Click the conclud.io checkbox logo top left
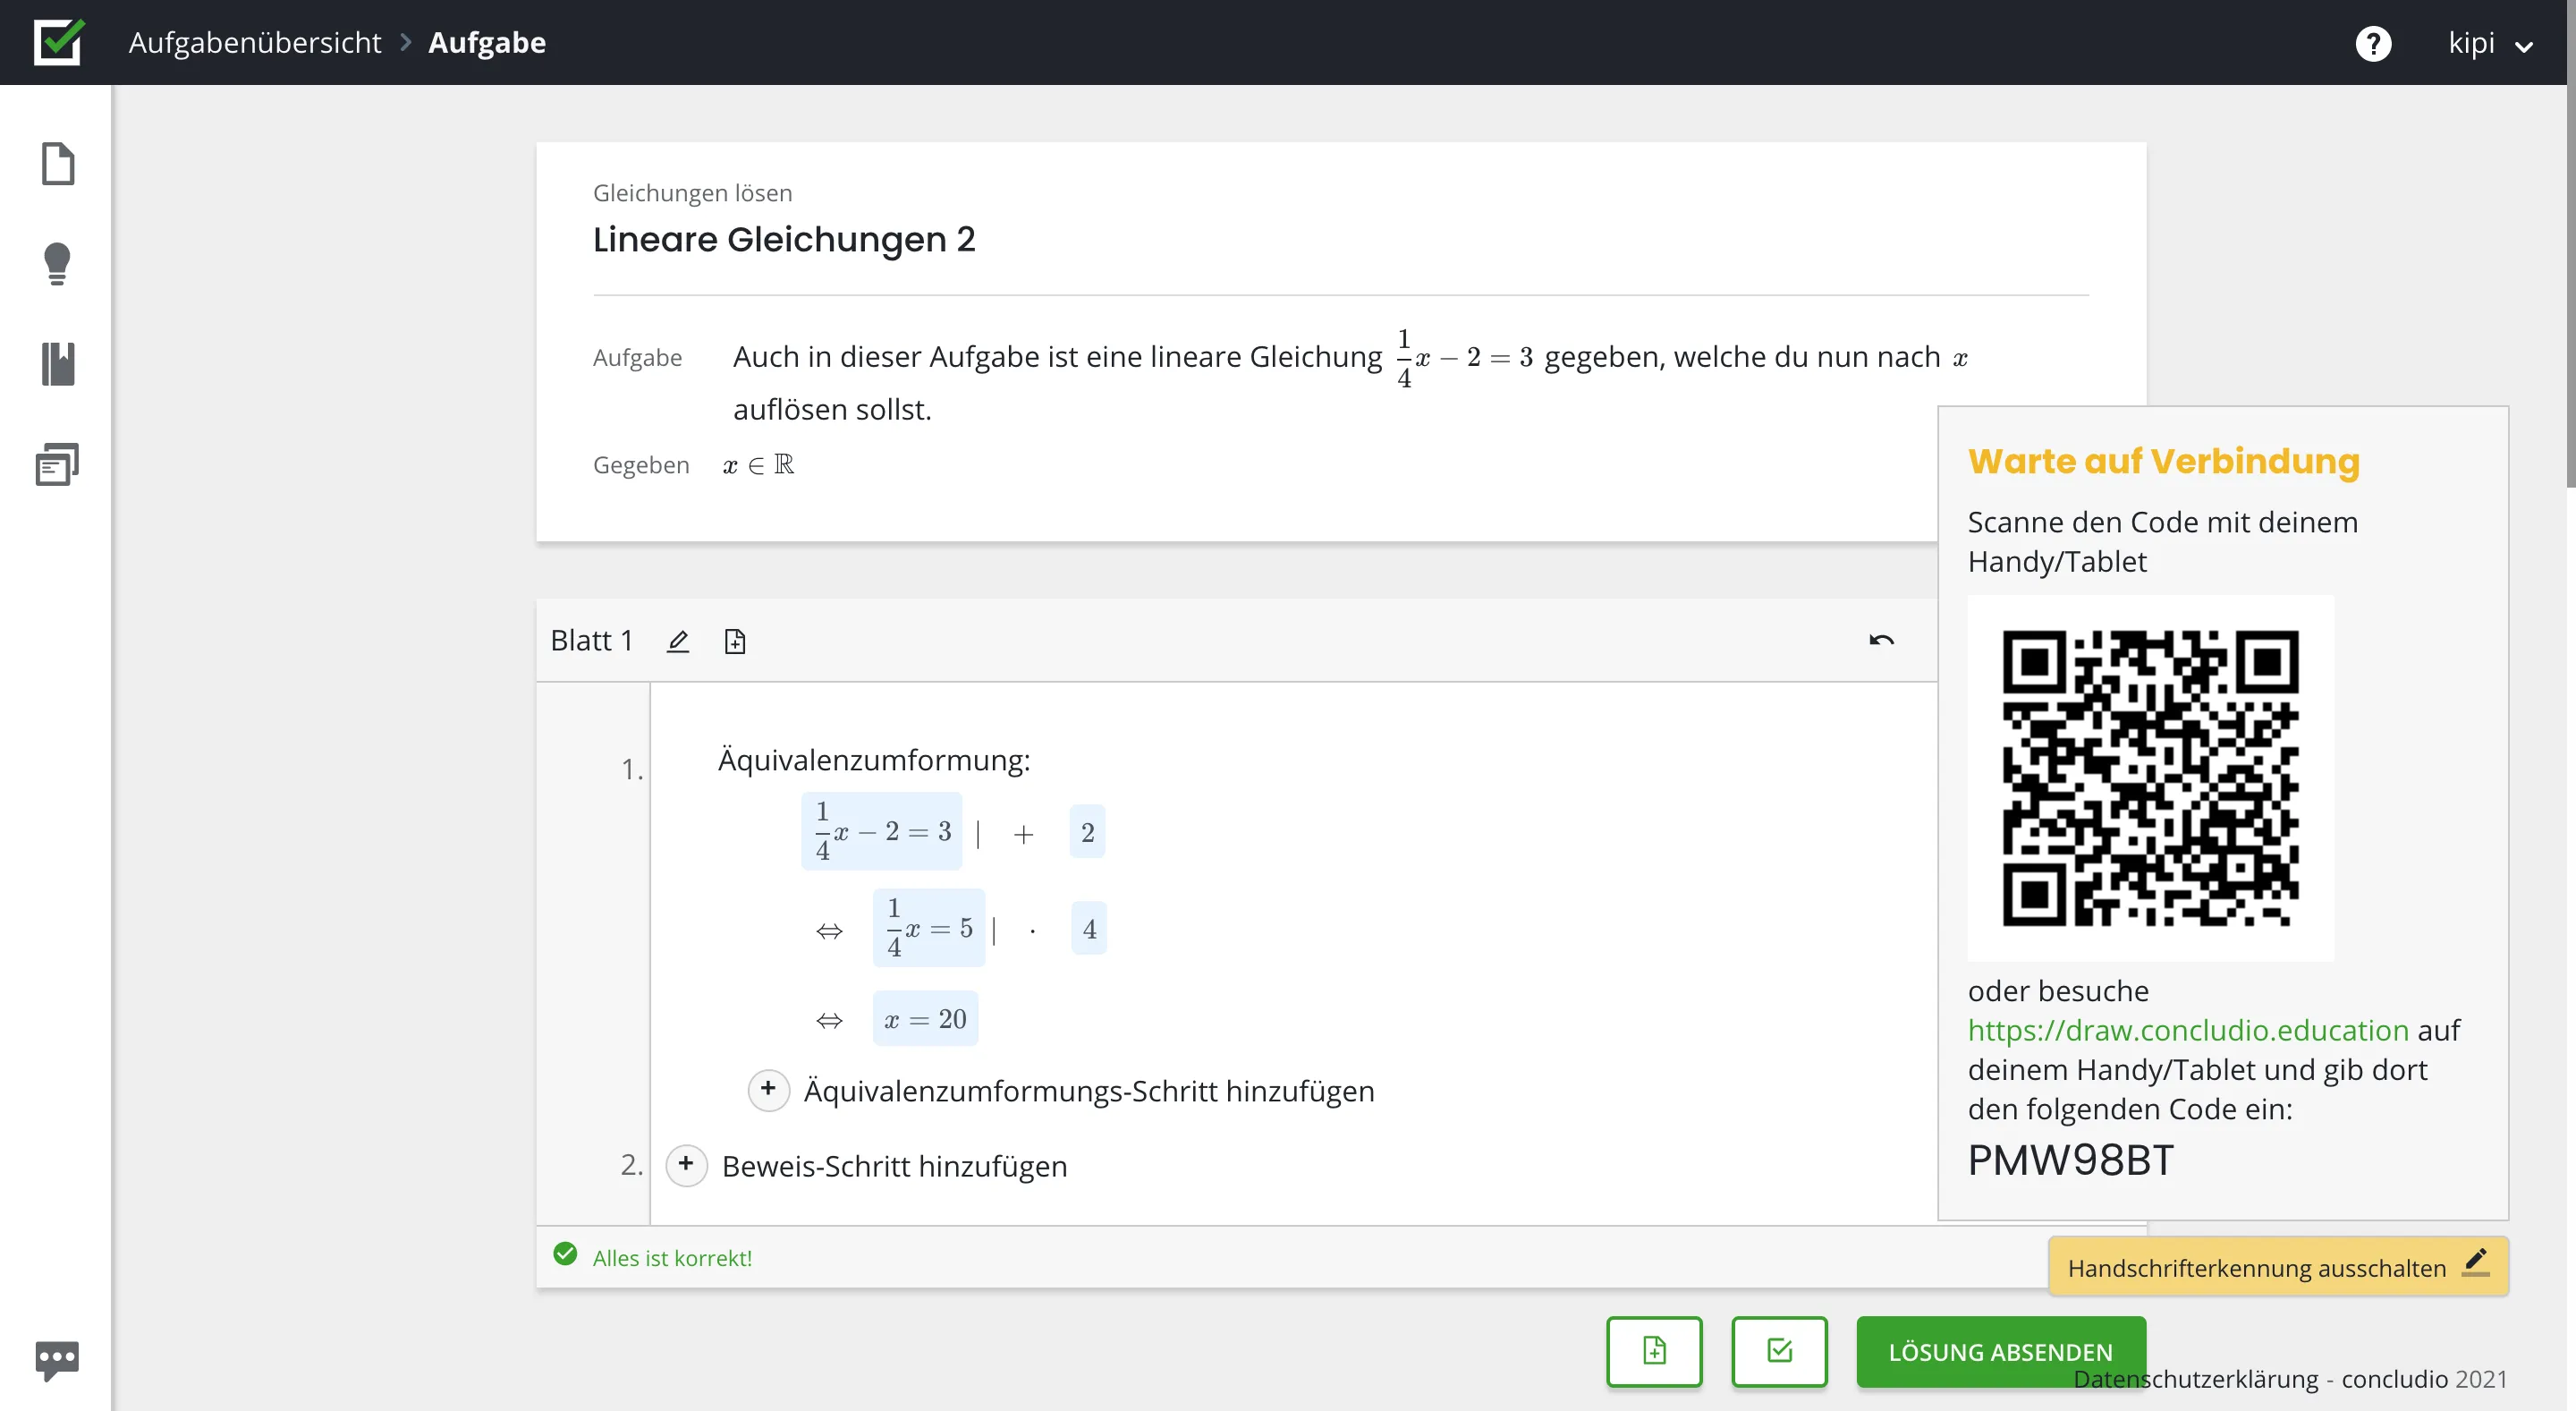 coord(57,42)
